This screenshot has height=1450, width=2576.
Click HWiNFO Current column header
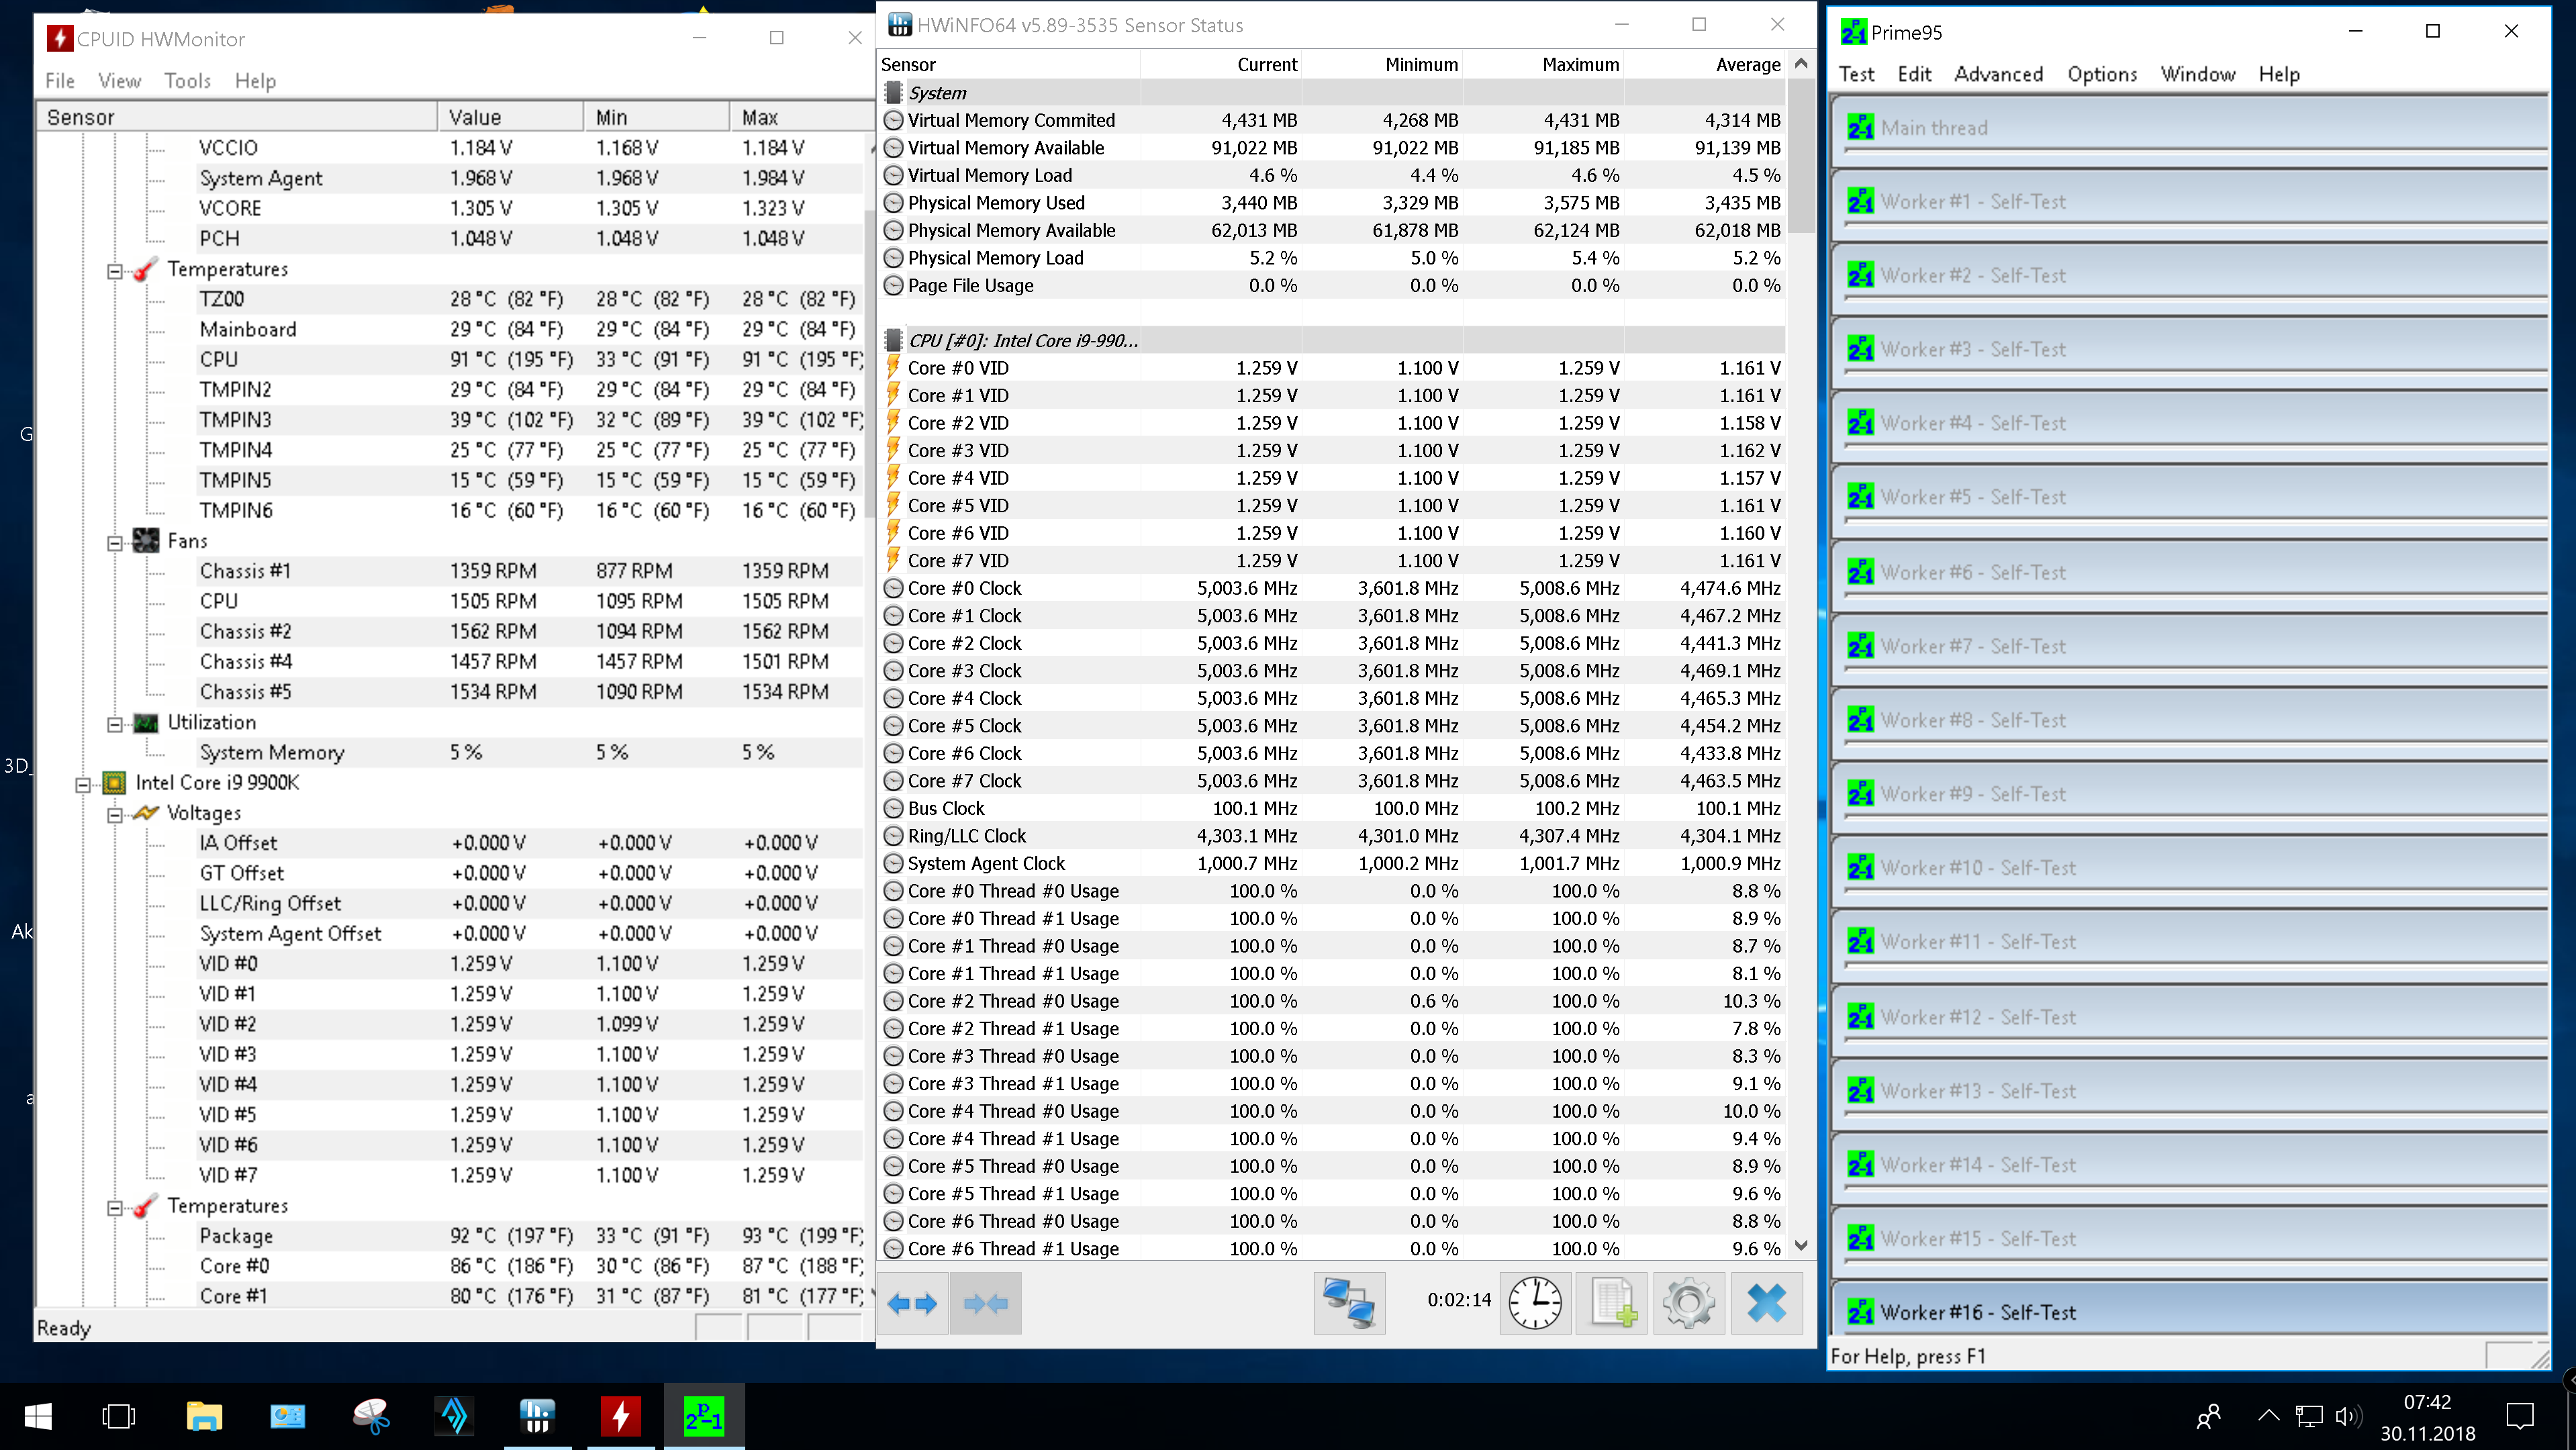tap(1221, 64)
